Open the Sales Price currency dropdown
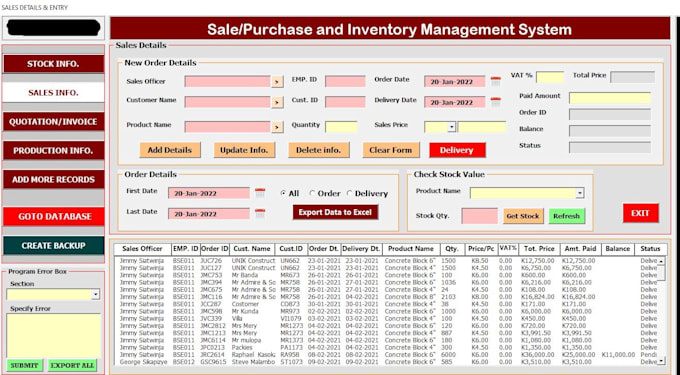 451,127
